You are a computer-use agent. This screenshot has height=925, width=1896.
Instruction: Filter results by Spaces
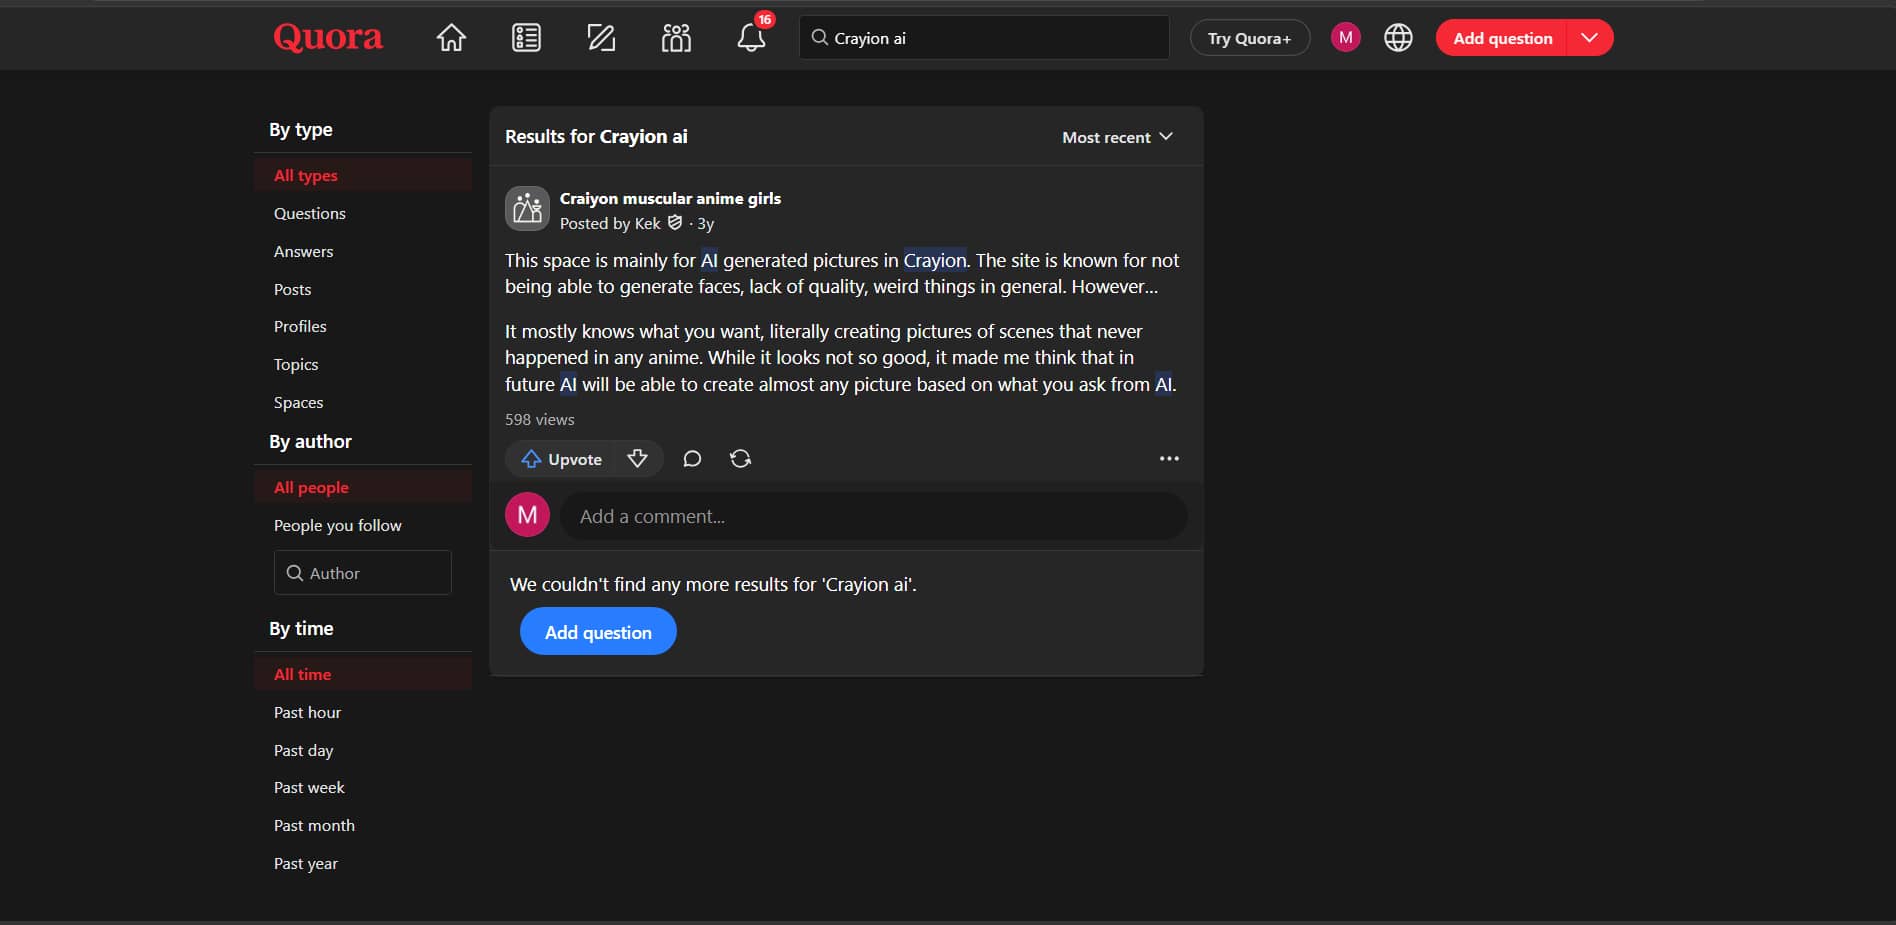[299, 402]
